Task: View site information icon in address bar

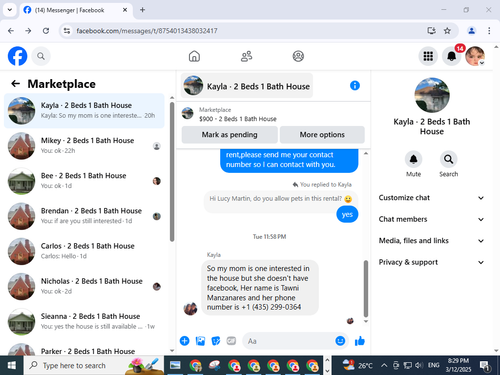Action: (x=67, y=31)
